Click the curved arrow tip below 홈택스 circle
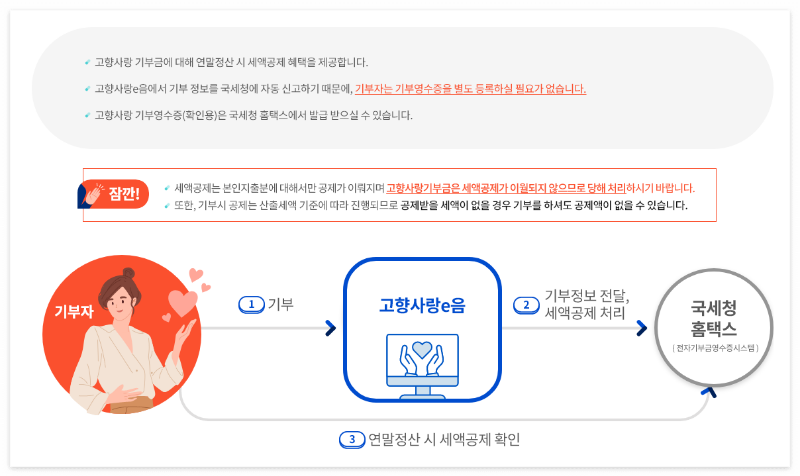Image resolution: width=800 pixels, height=476 pixels. click(709, 392)
